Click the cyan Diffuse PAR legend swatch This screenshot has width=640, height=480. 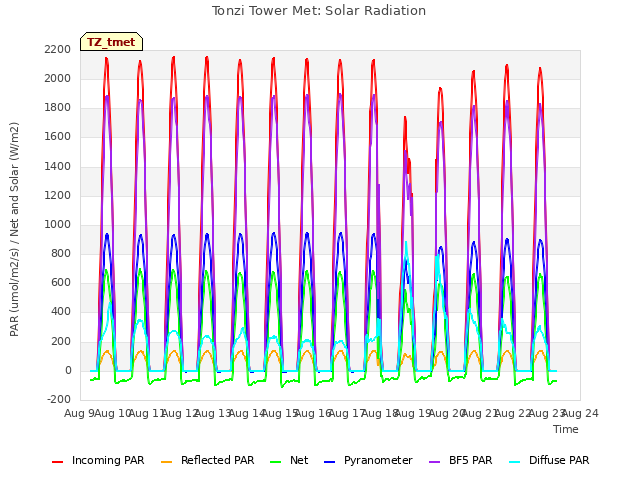coord(515,462)
